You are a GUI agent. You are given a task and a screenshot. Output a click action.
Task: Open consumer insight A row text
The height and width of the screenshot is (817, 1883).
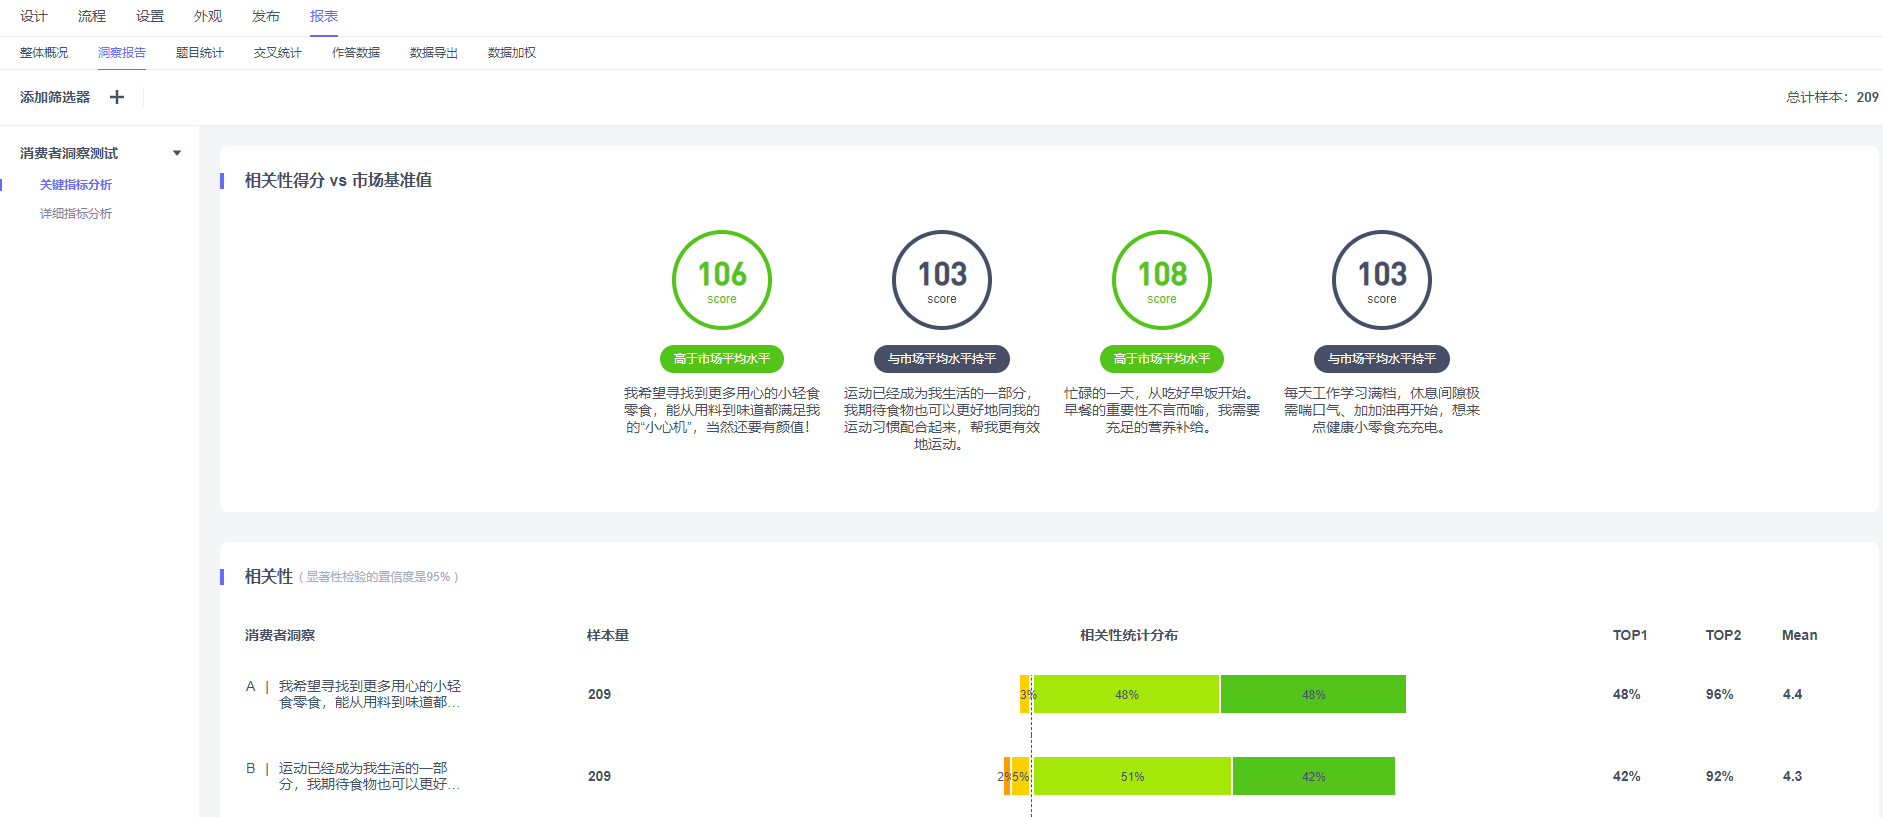[369, 694]
